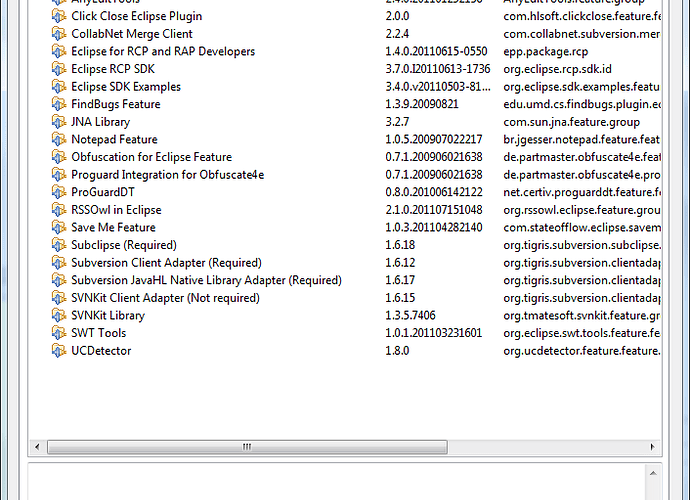Select the UCDetector name
690x500 pixels.
tap(101, 351)
